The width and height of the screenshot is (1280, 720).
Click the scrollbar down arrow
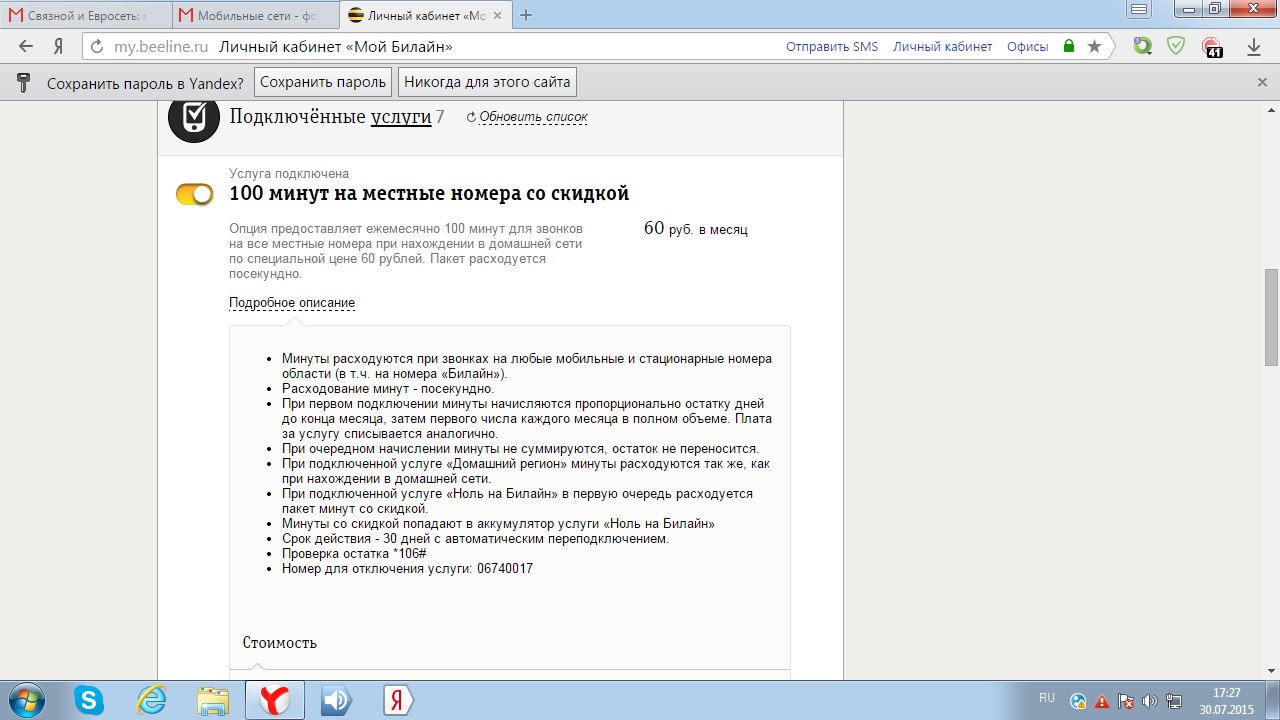[1272, 670]
